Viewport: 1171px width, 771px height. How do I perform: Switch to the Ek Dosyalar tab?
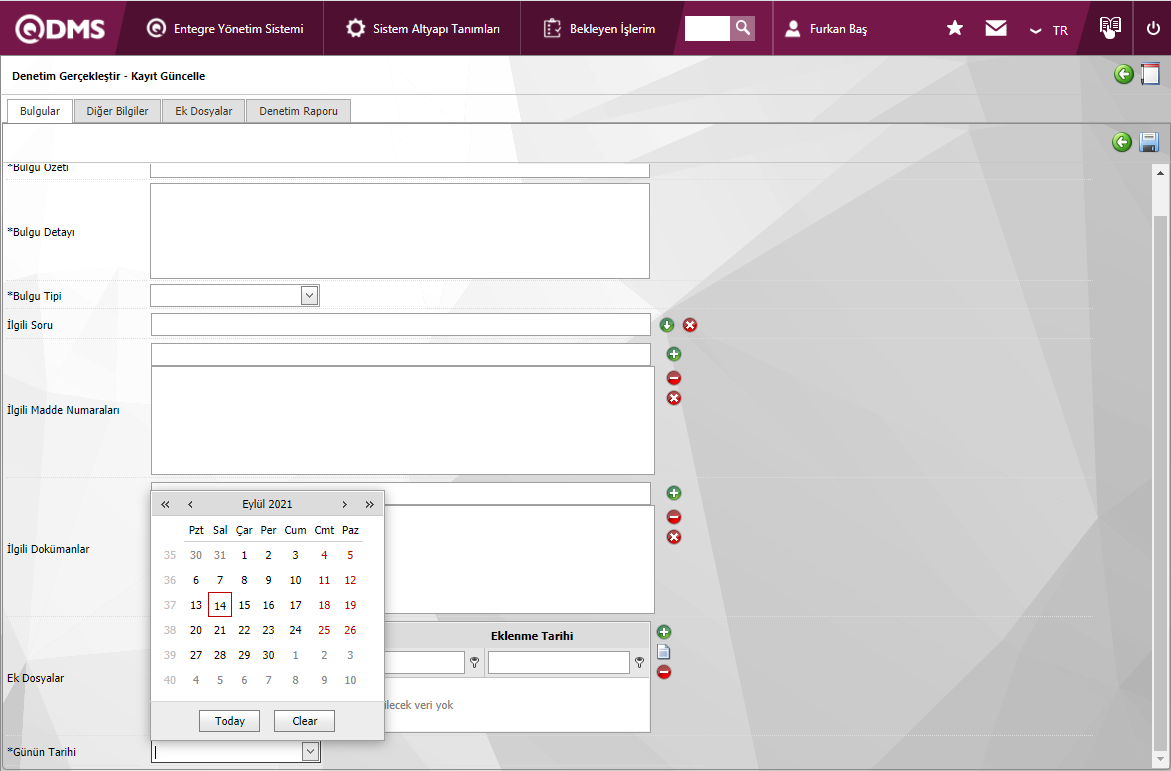pyautogui.click(x=204, y=111)
